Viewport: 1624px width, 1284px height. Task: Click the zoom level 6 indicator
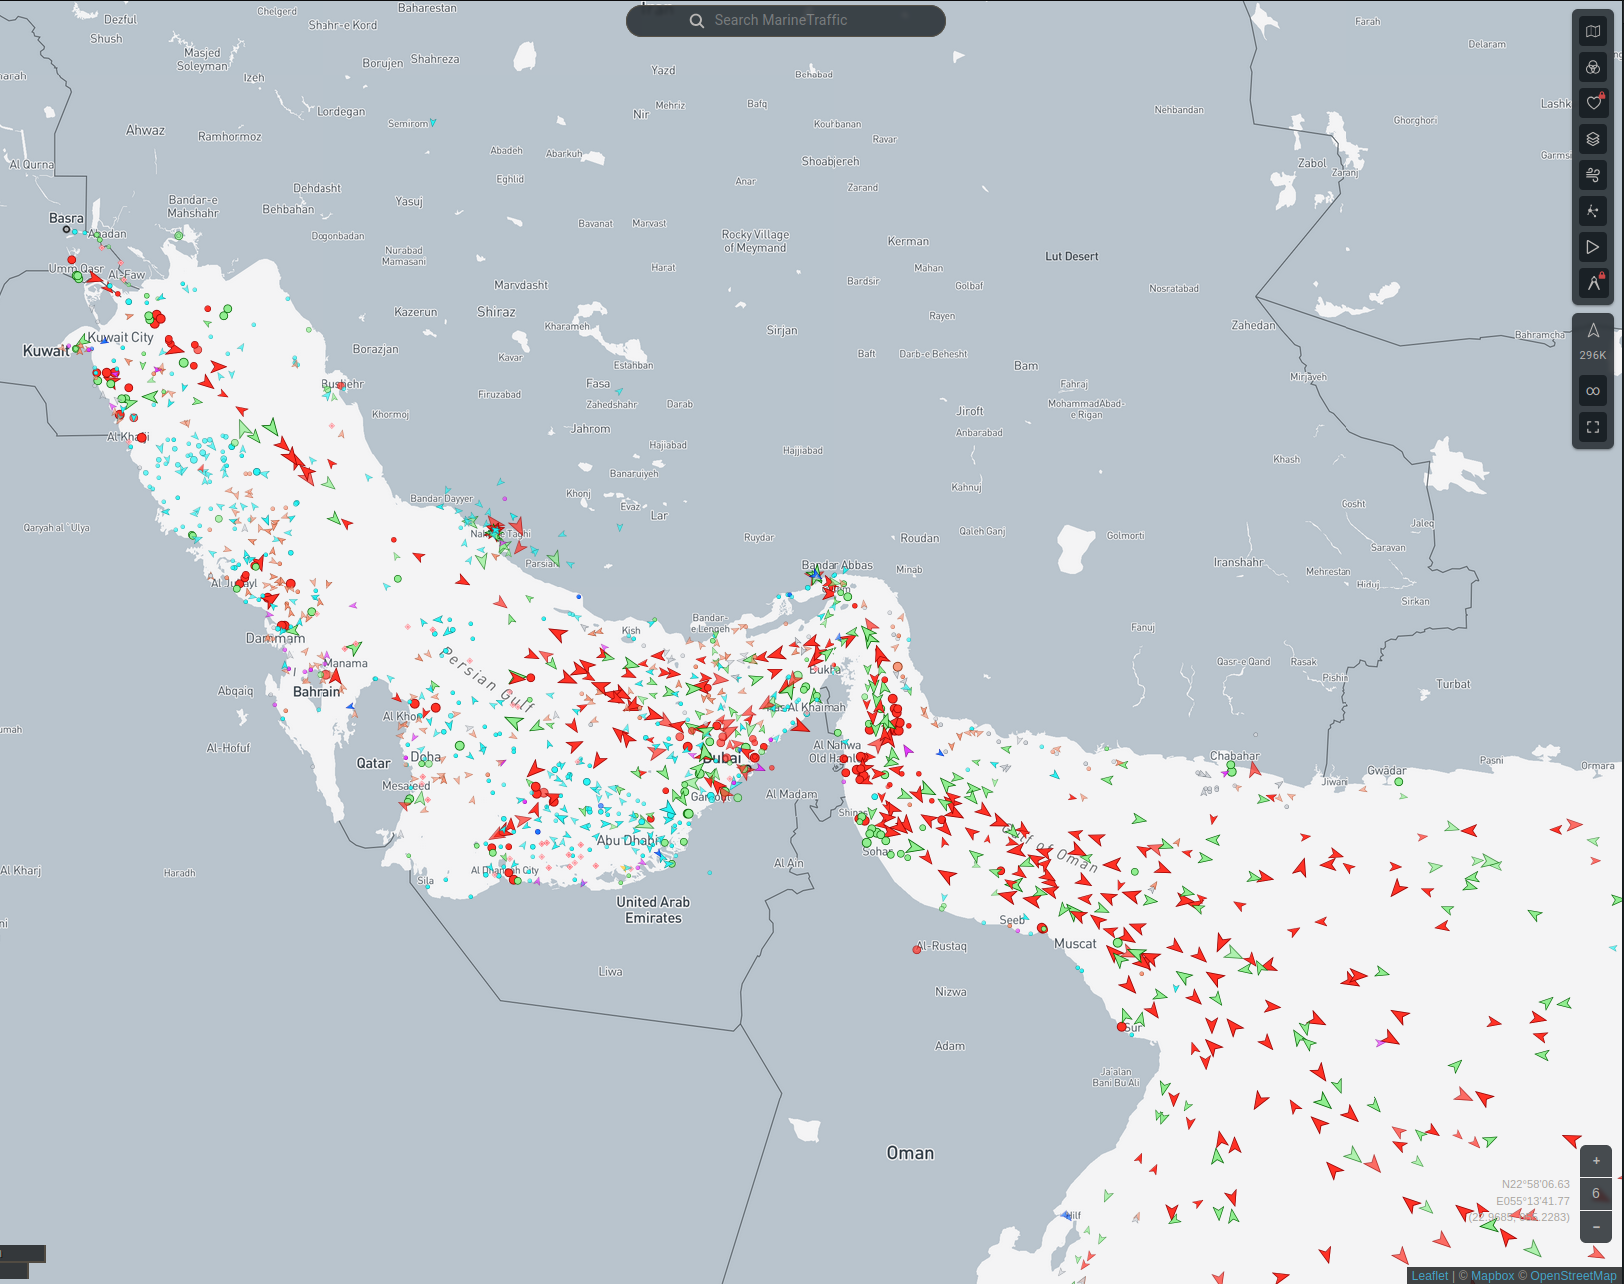[1596, 1193]
